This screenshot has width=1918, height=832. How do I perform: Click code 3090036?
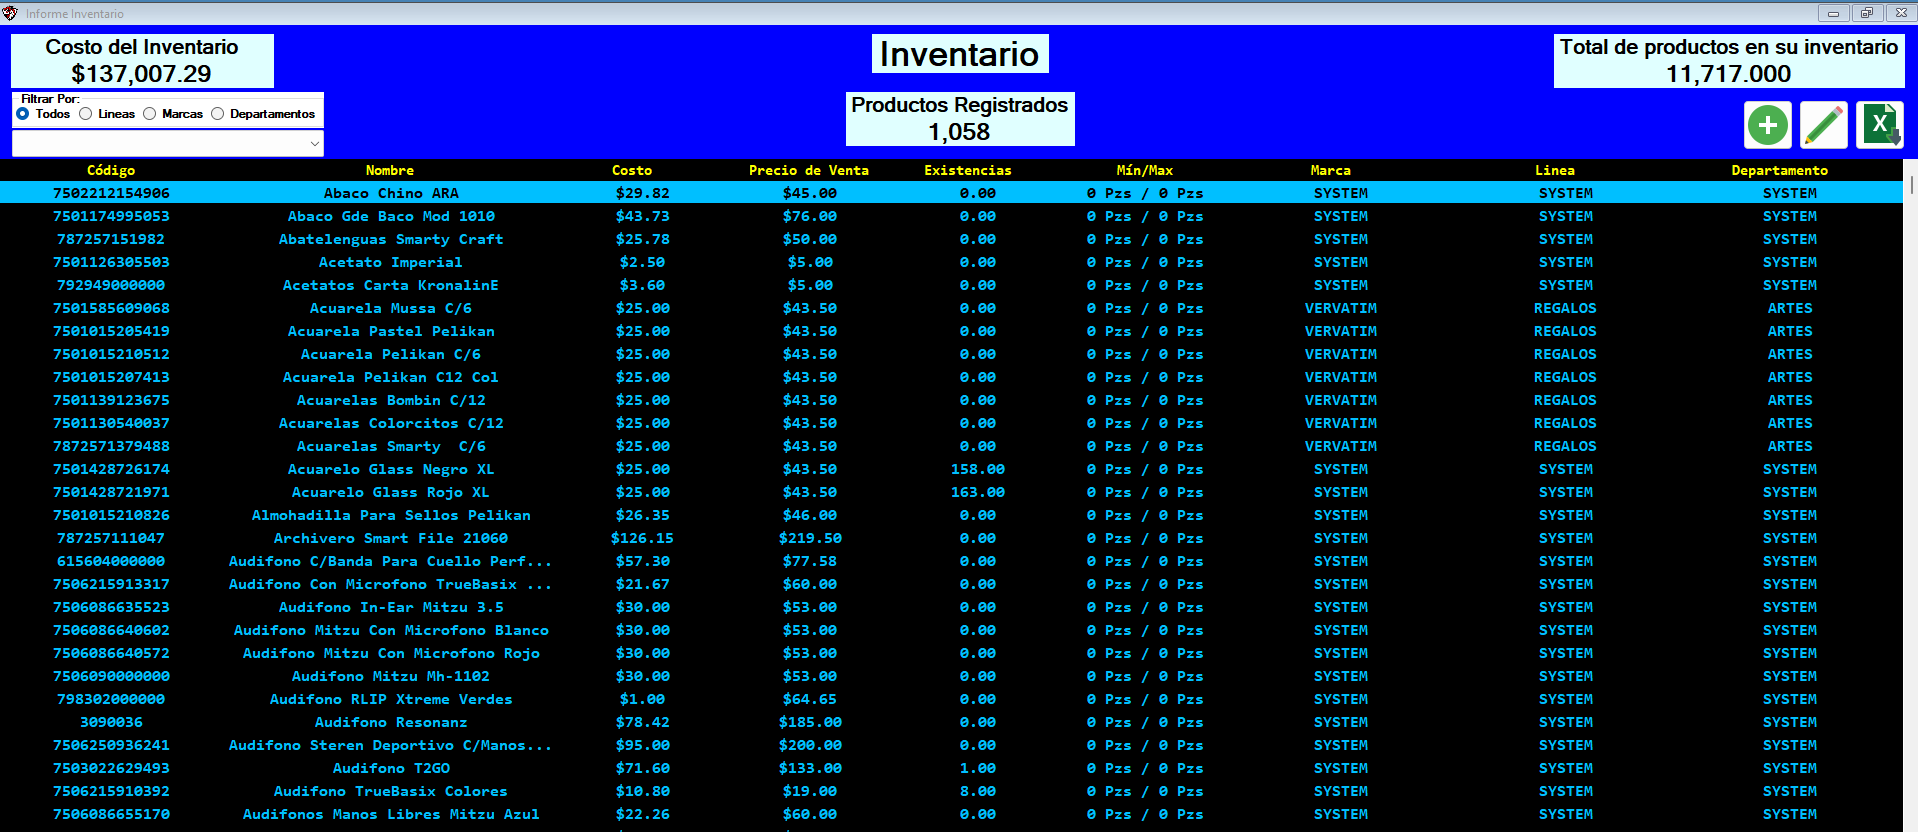111,722
